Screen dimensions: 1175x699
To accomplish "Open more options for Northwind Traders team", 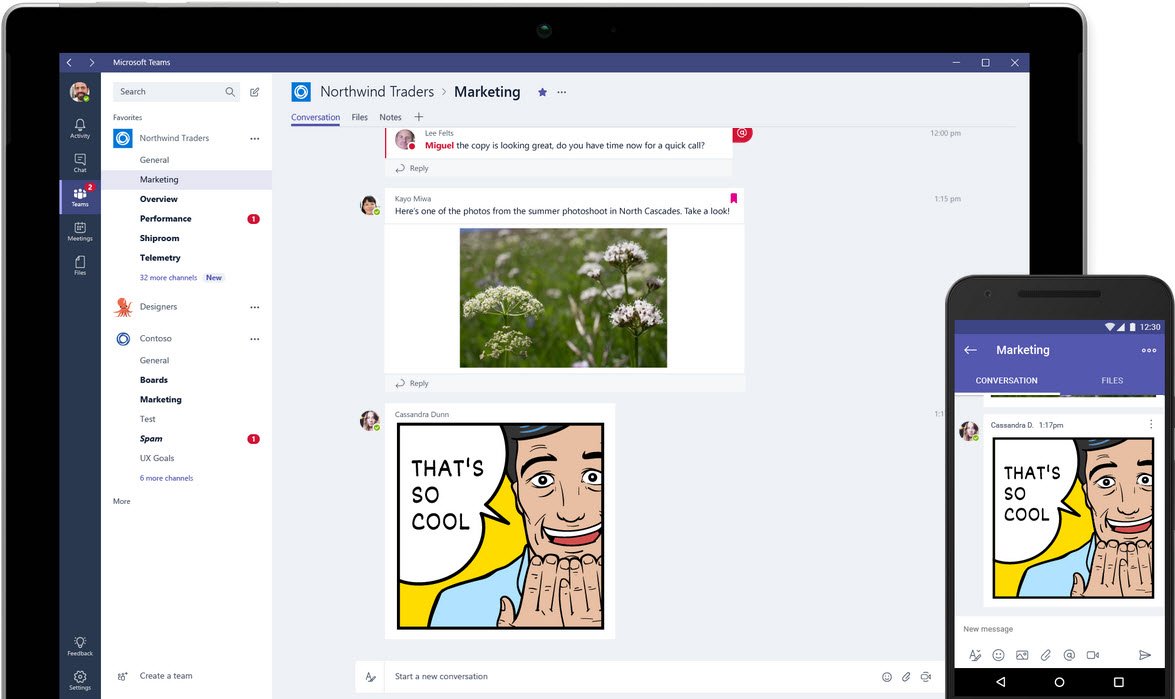I will 254,139.
